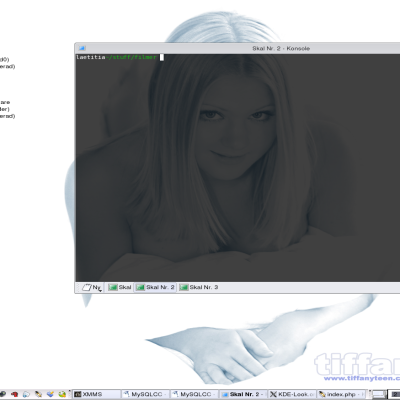Switch to the Skal Nr. 3 tab
Screen dimensions: 400x400
tap(199, 287)
